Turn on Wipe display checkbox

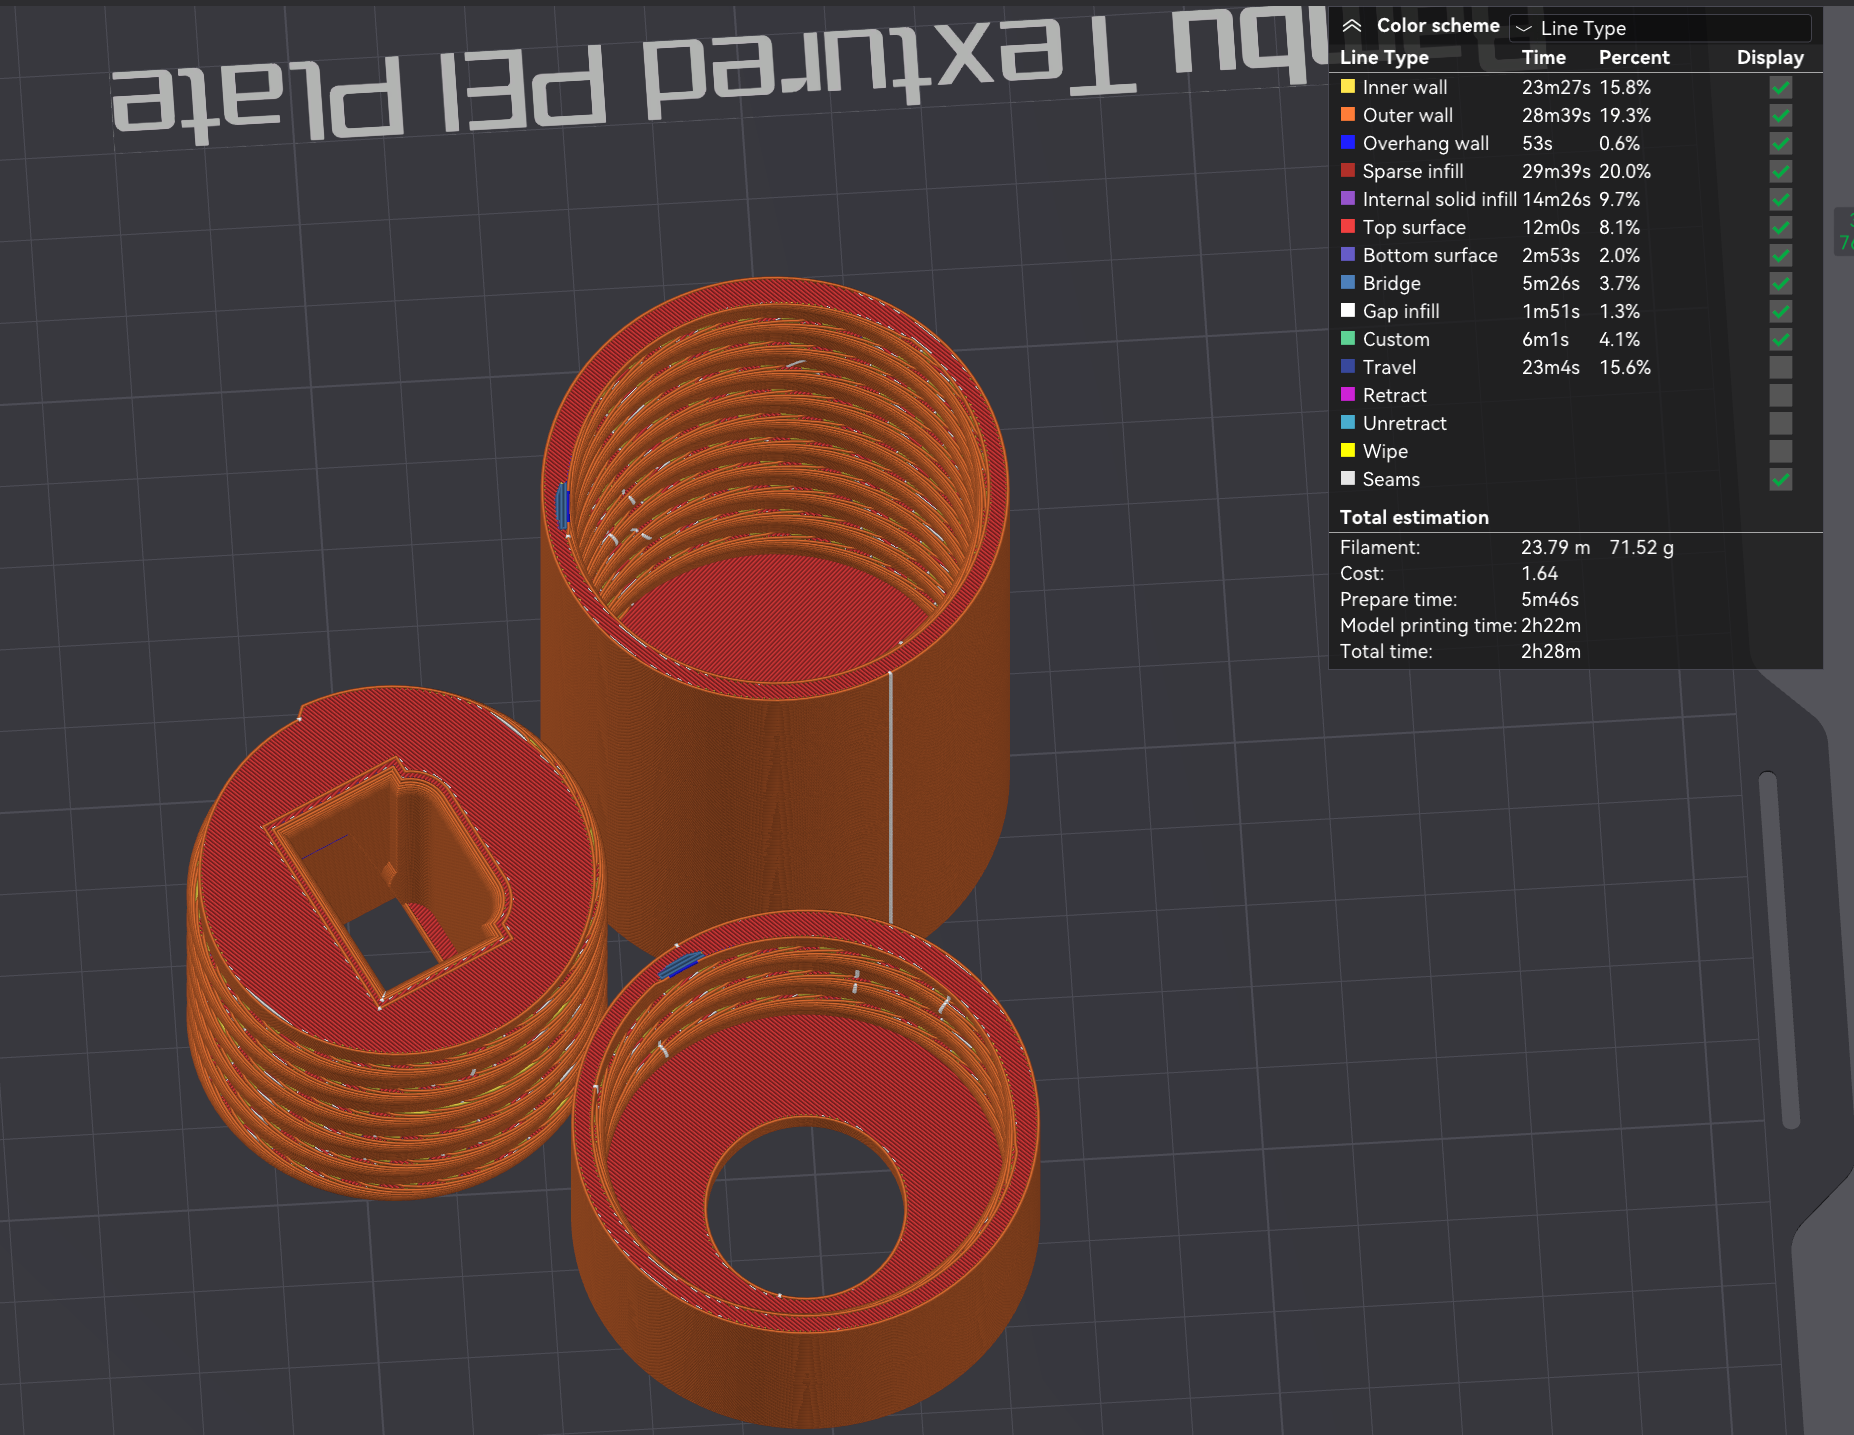coord(1780,452)
